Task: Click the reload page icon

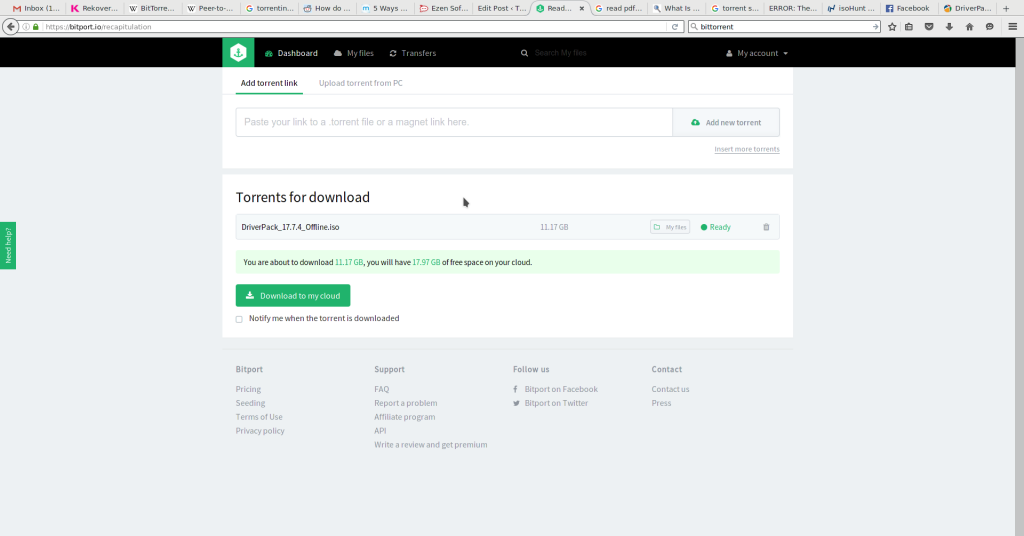Action: coord(675,27)
